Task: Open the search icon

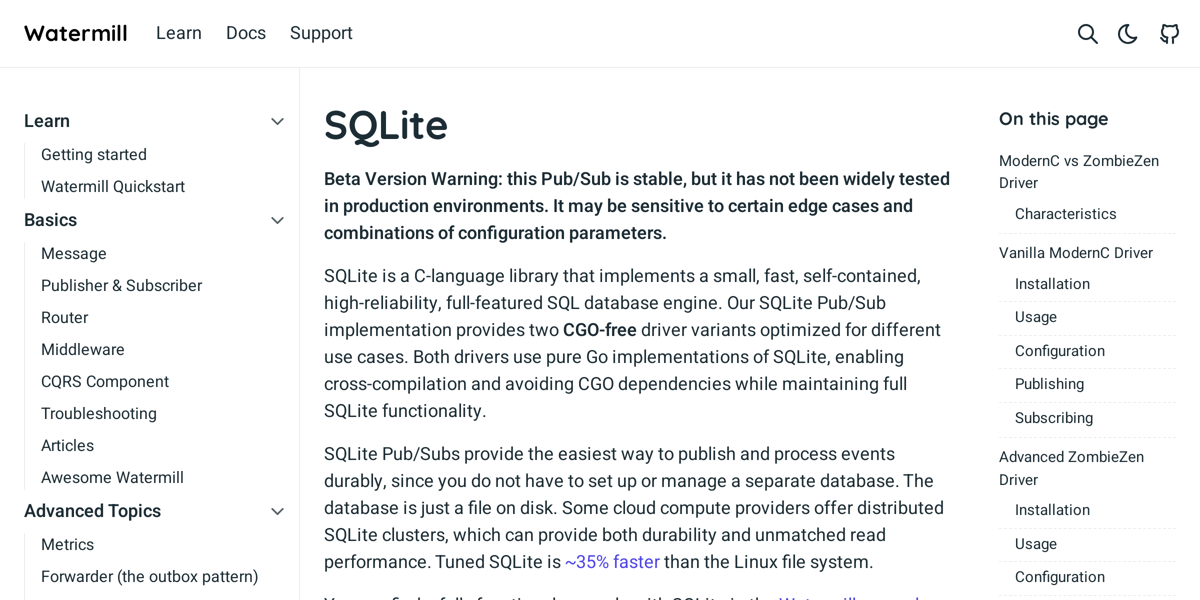Action: click(1087, 33)
